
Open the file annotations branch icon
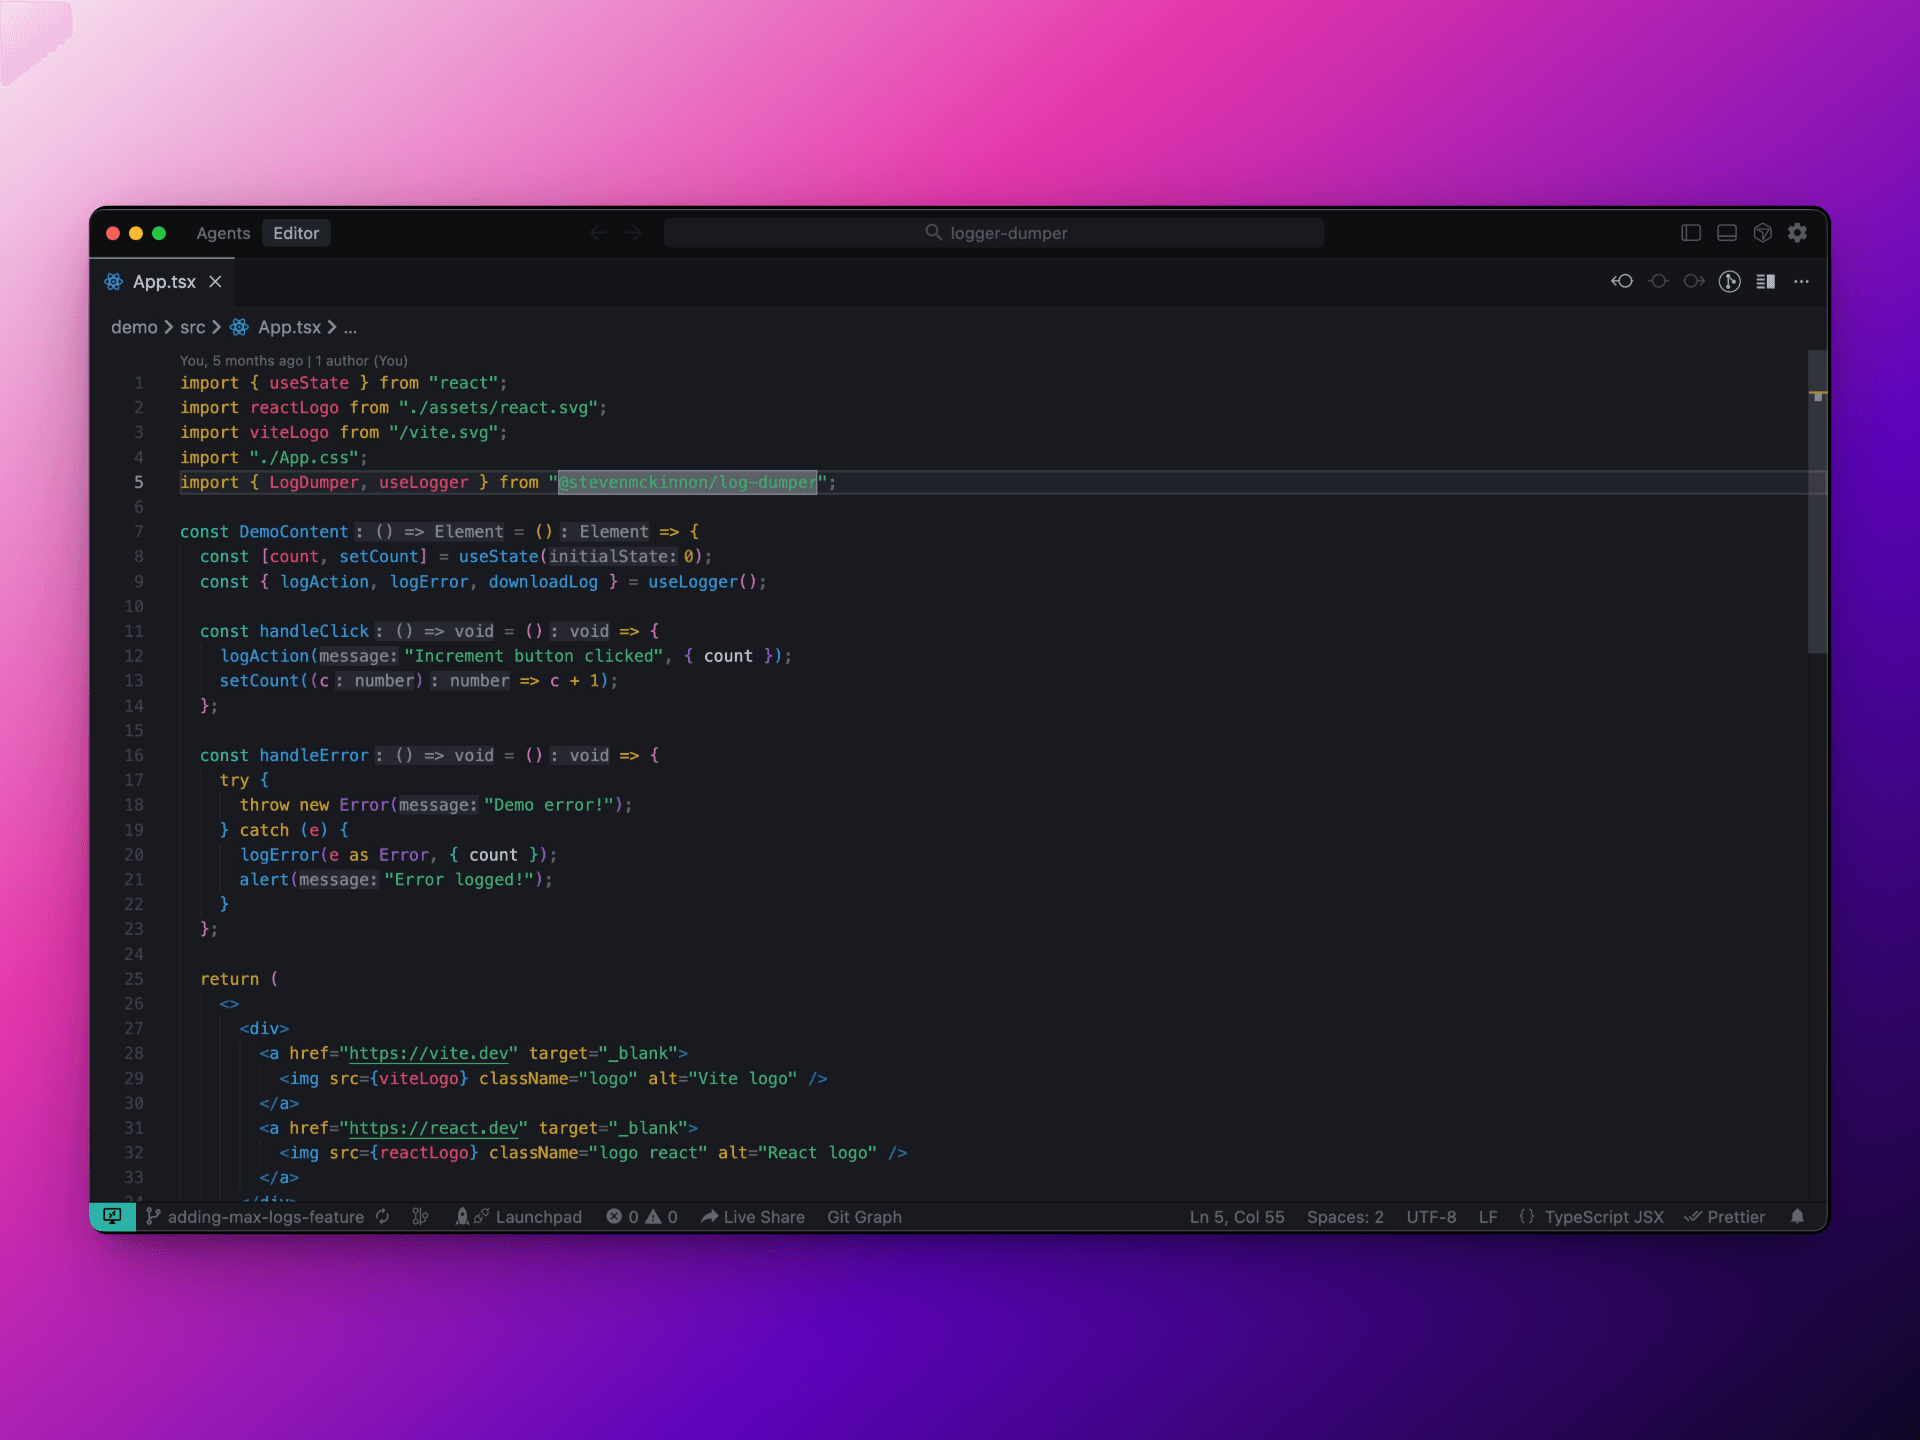[x=1730, y=282]
